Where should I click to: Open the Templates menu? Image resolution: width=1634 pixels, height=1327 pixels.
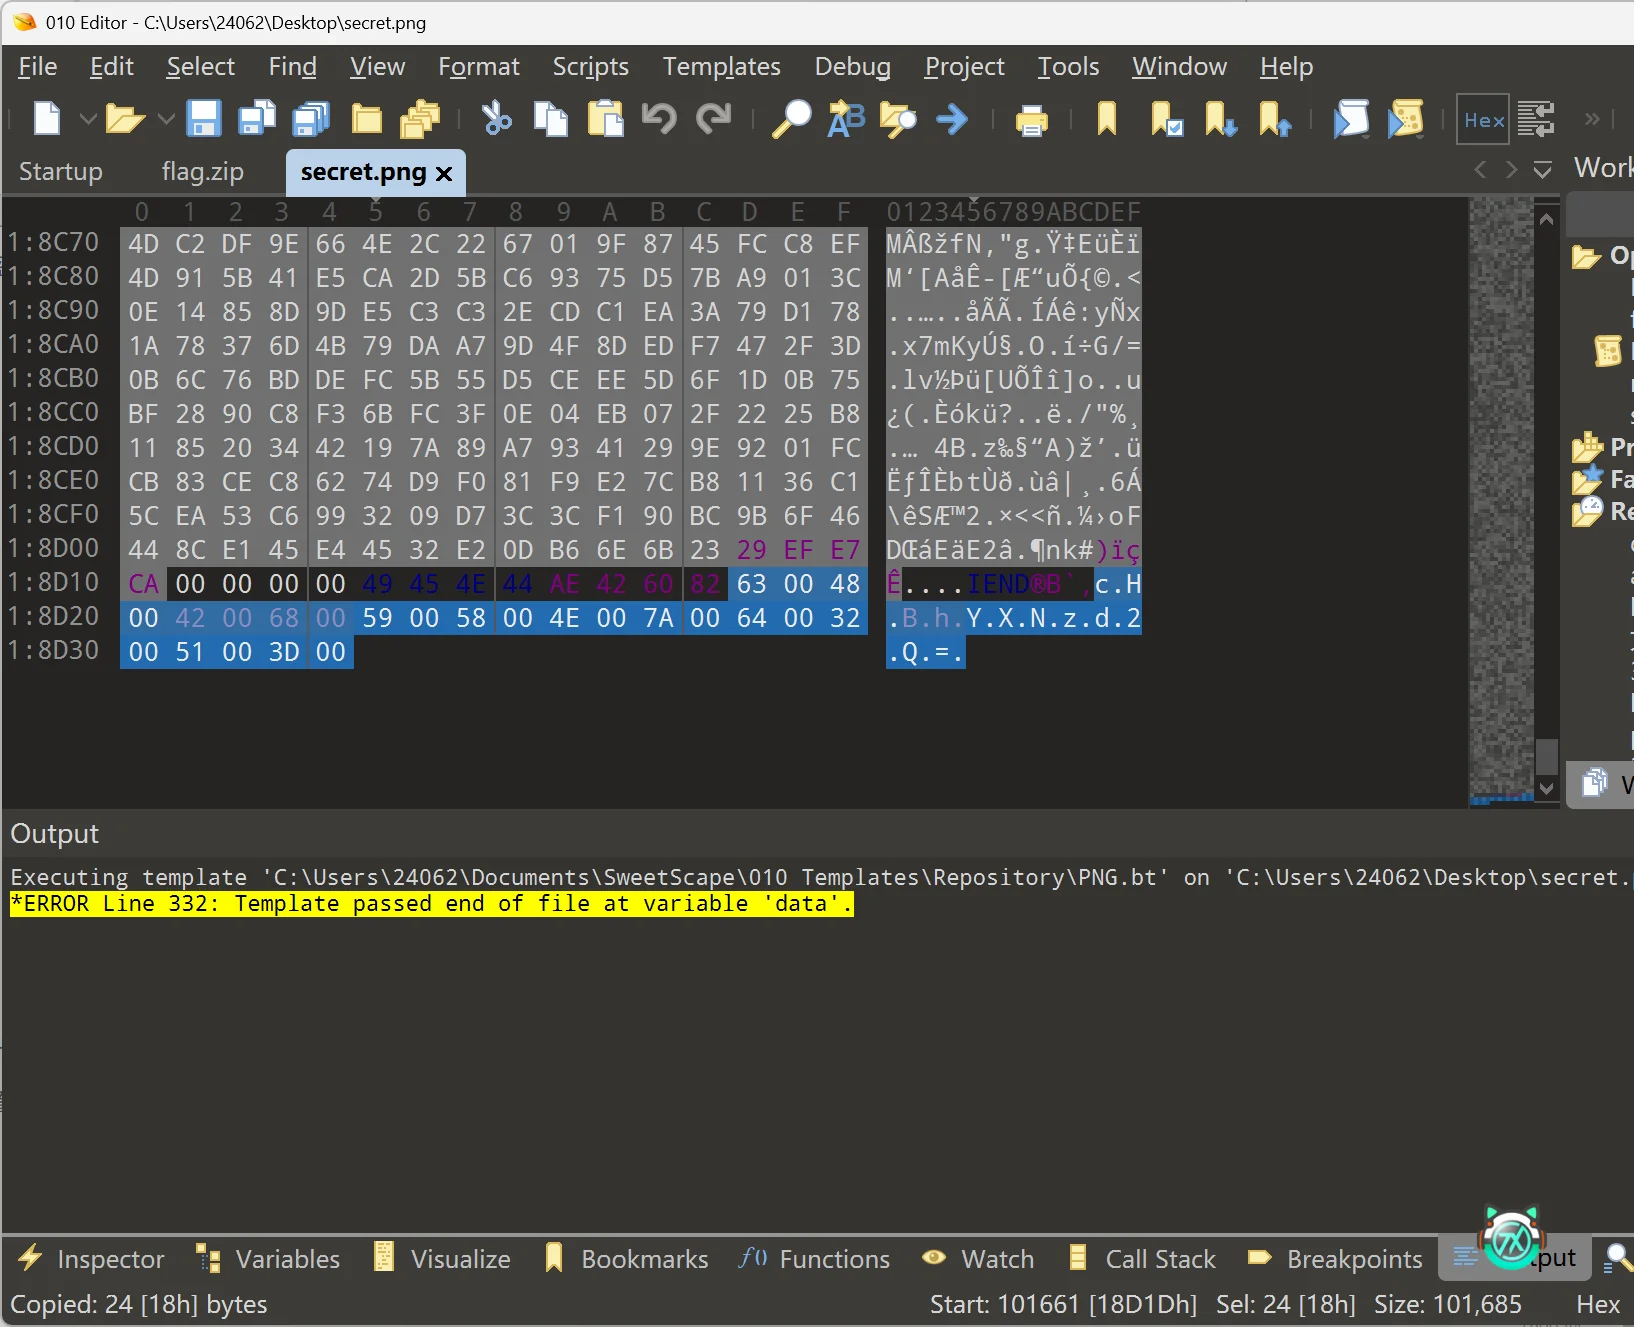click(x=721, y=67)
